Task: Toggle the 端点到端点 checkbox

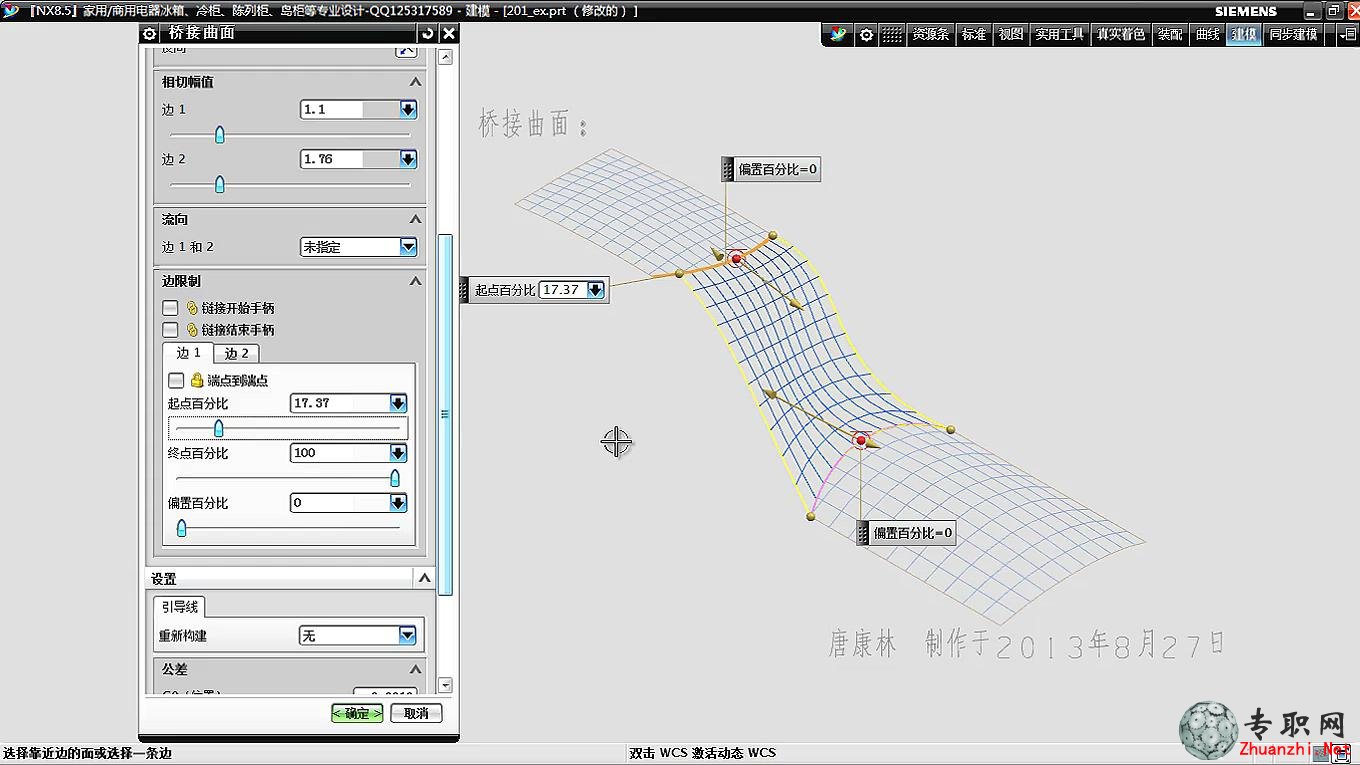Action: (x=176, y=380)
